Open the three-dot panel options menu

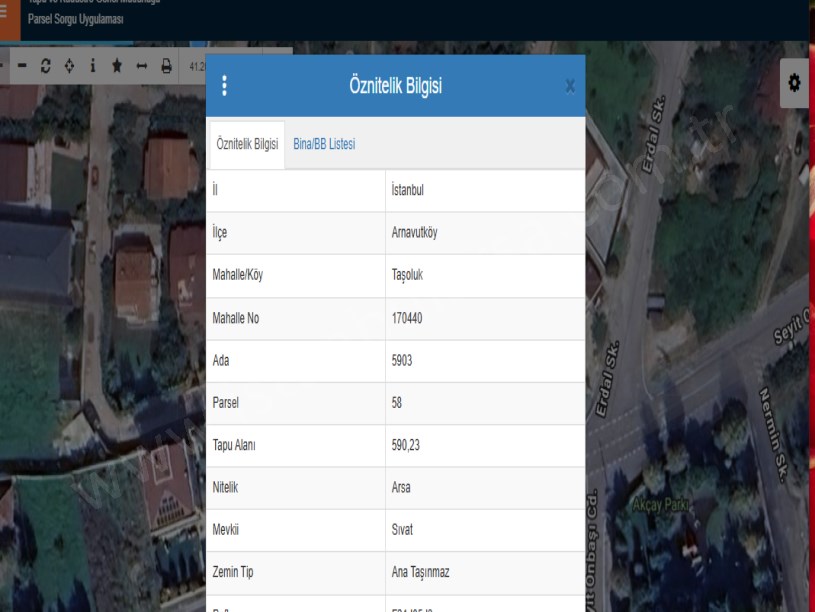(x=224, y=86)
